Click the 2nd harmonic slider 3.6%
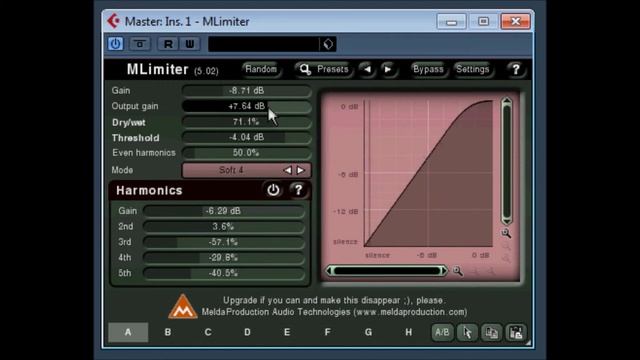 coord(224,227)
